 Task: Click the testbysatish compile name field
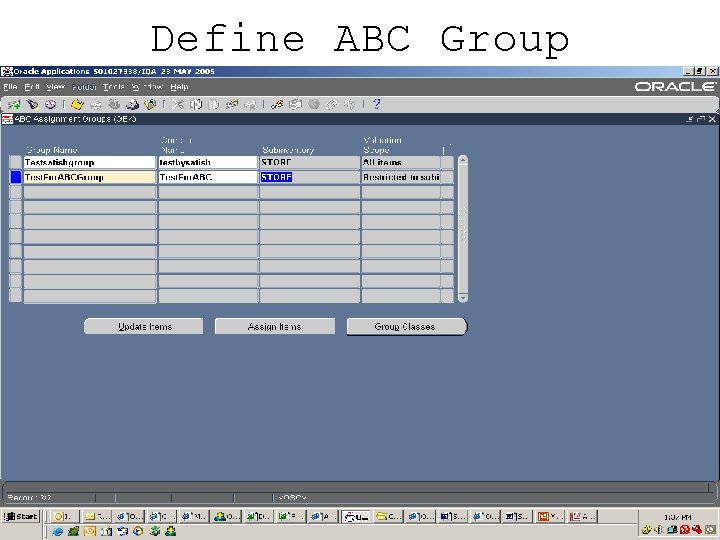pos(208,162)
